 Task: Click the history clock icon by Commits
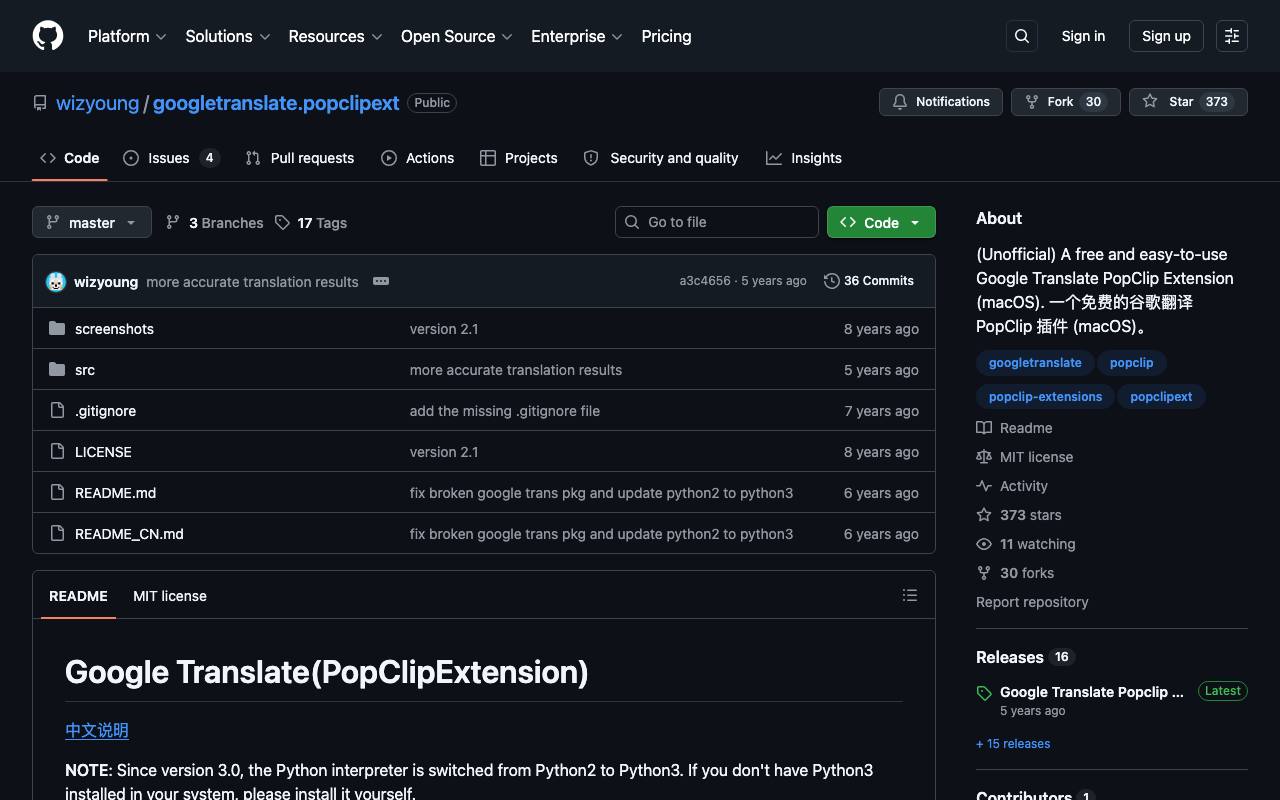[832, 281]
